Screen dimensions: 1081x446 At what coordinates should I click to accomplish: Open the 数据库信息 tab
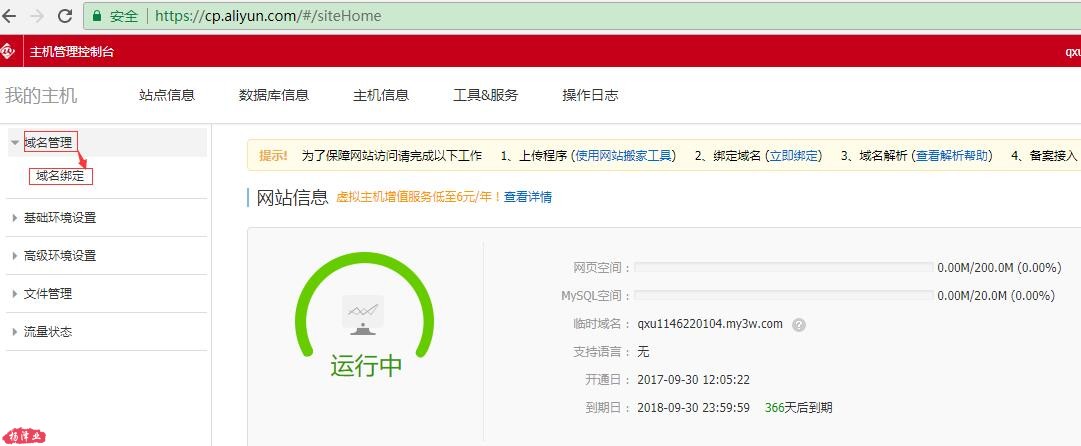click(x=274, y=96)
